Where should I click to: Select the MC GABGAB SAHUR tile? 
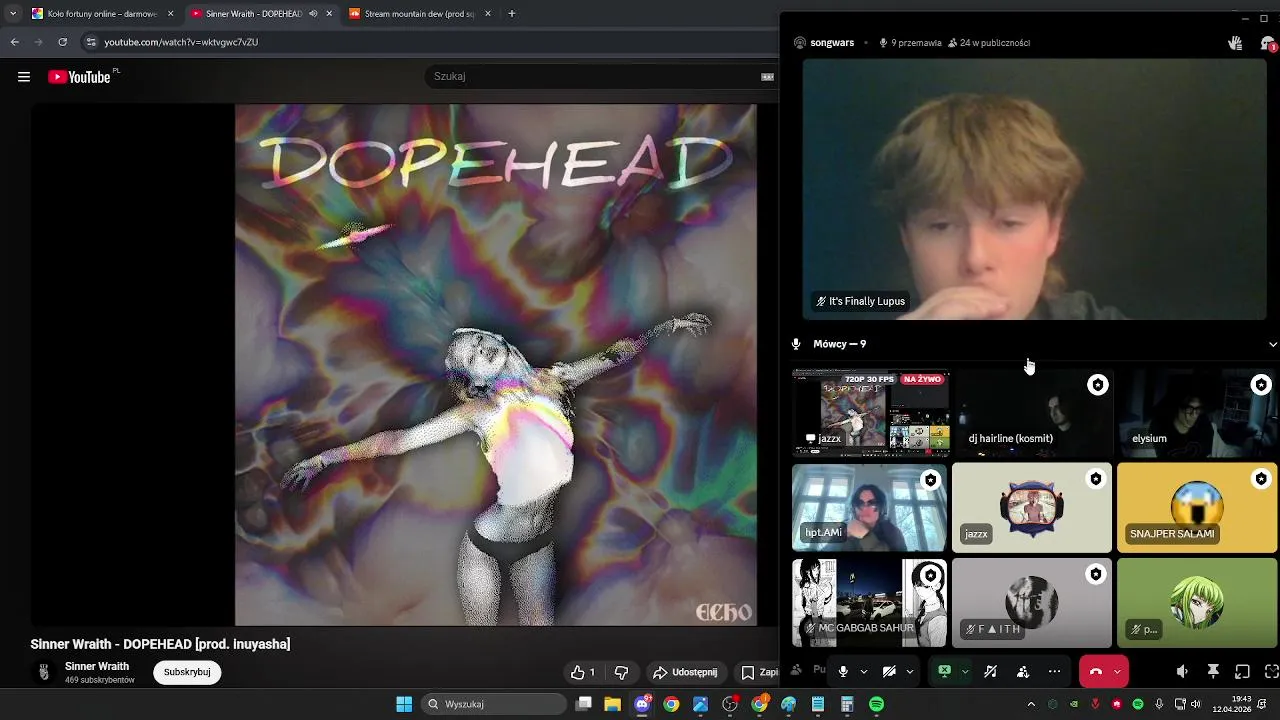869,603
